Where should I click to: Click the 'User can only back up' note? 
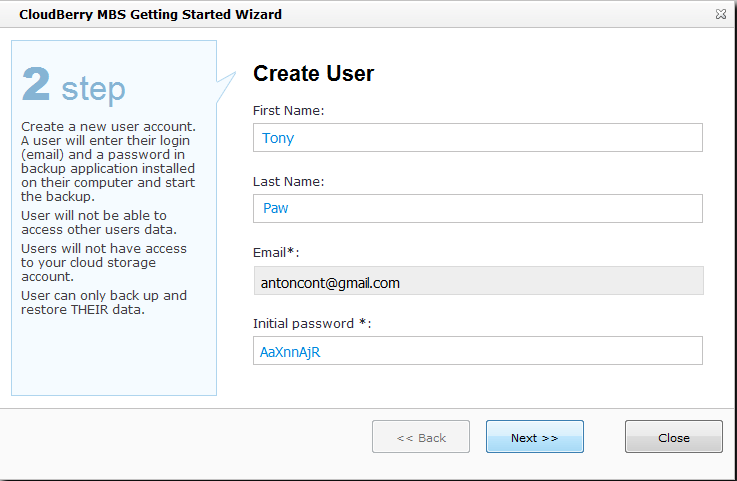coord(104,302)
